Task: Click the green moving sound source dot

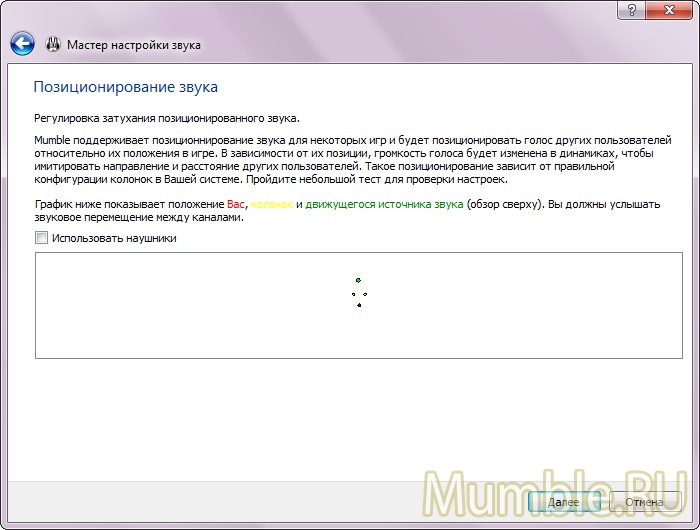Action: pyautogui.click(x=358, y=281)
